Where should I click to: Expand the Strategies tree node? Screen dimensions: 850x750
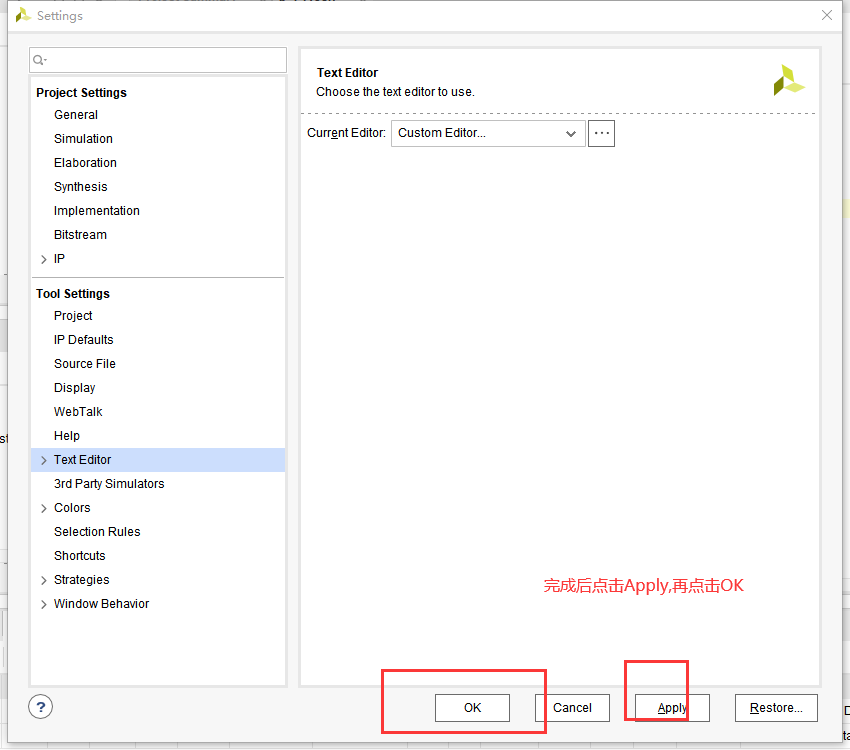click(44, 580)
